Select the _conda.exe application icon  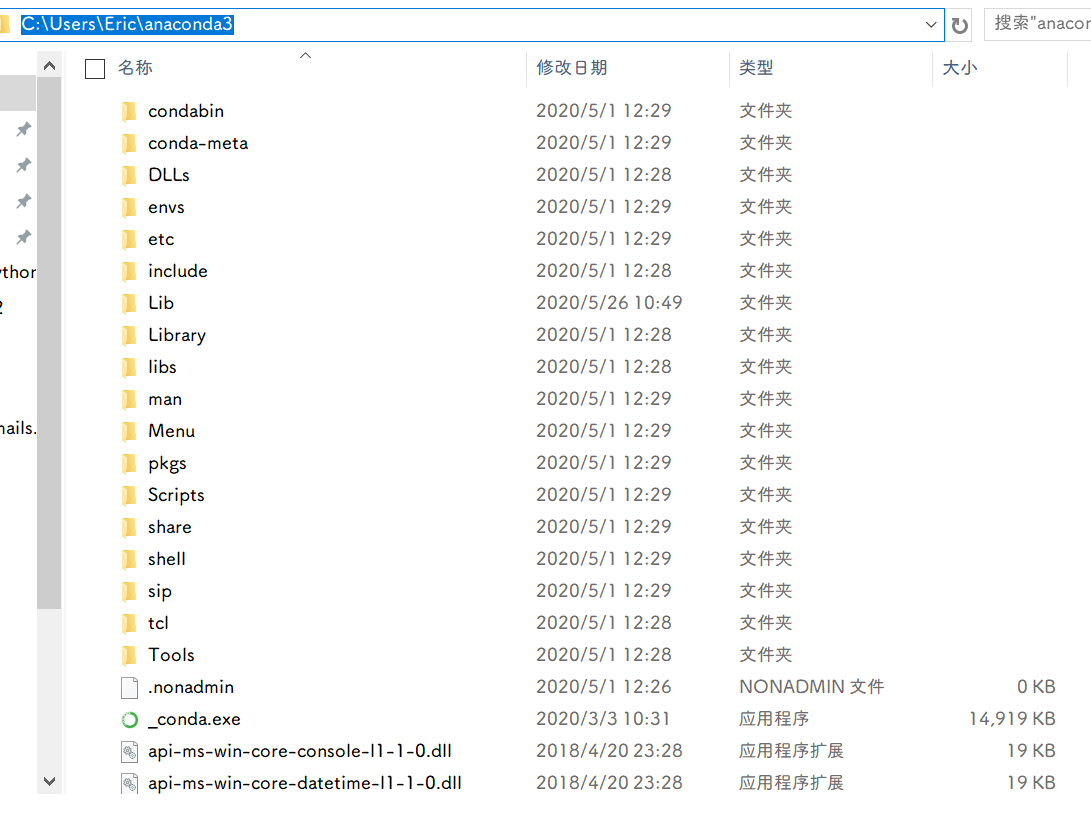pos(129,719)
